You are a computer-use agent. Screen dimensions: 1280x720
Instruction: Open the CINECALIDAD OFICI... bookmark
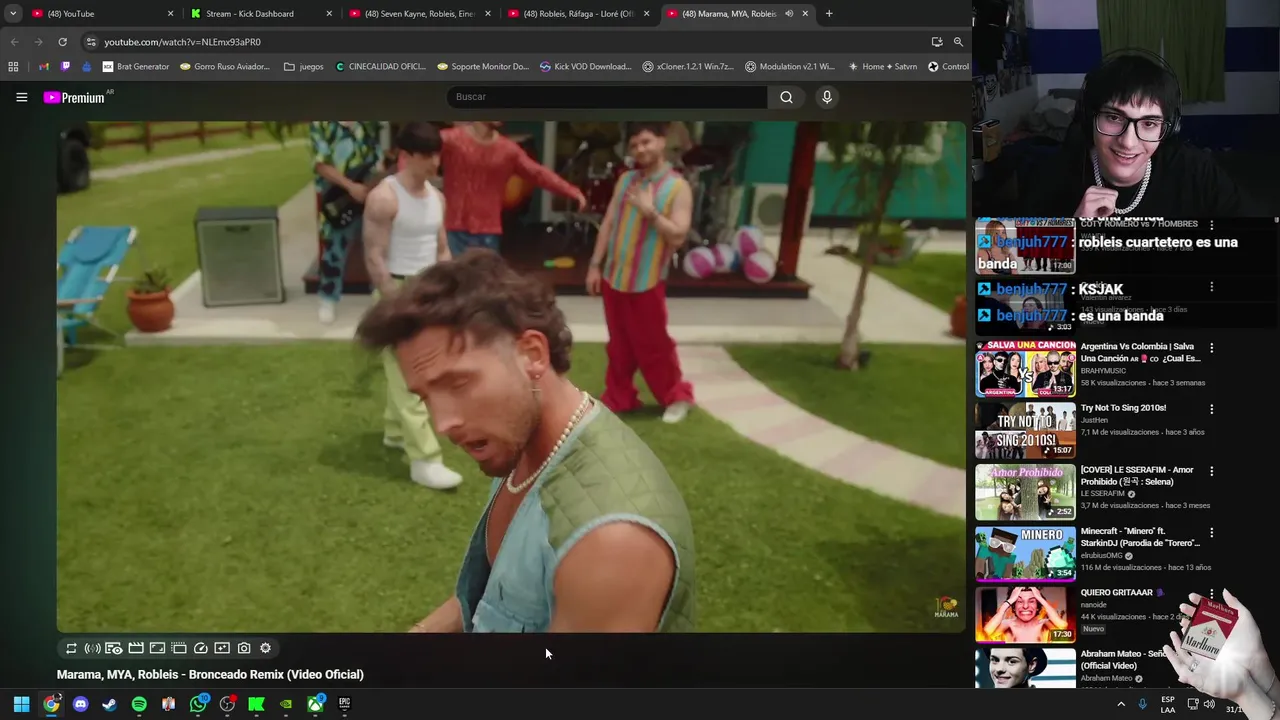(x=381, y=67)
